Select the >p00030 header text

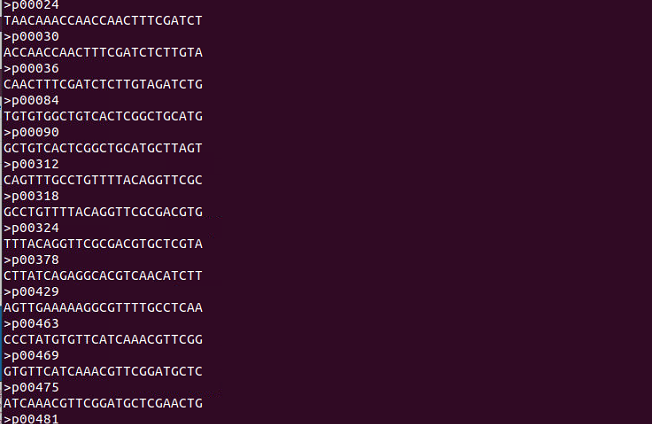31,37
